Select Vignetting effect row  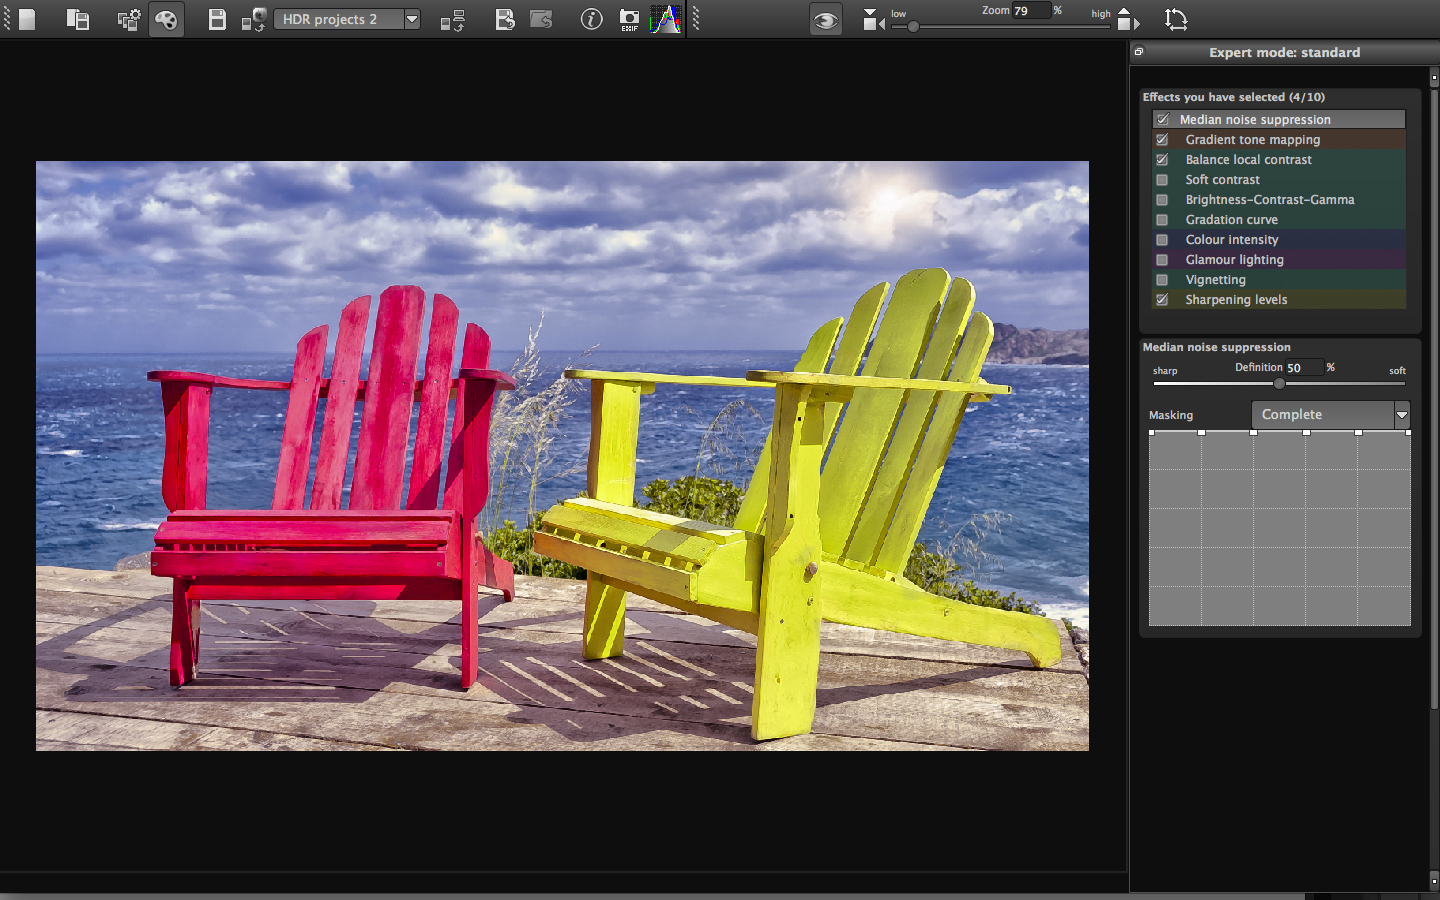pyautogui.click(x=1279, y=279)
